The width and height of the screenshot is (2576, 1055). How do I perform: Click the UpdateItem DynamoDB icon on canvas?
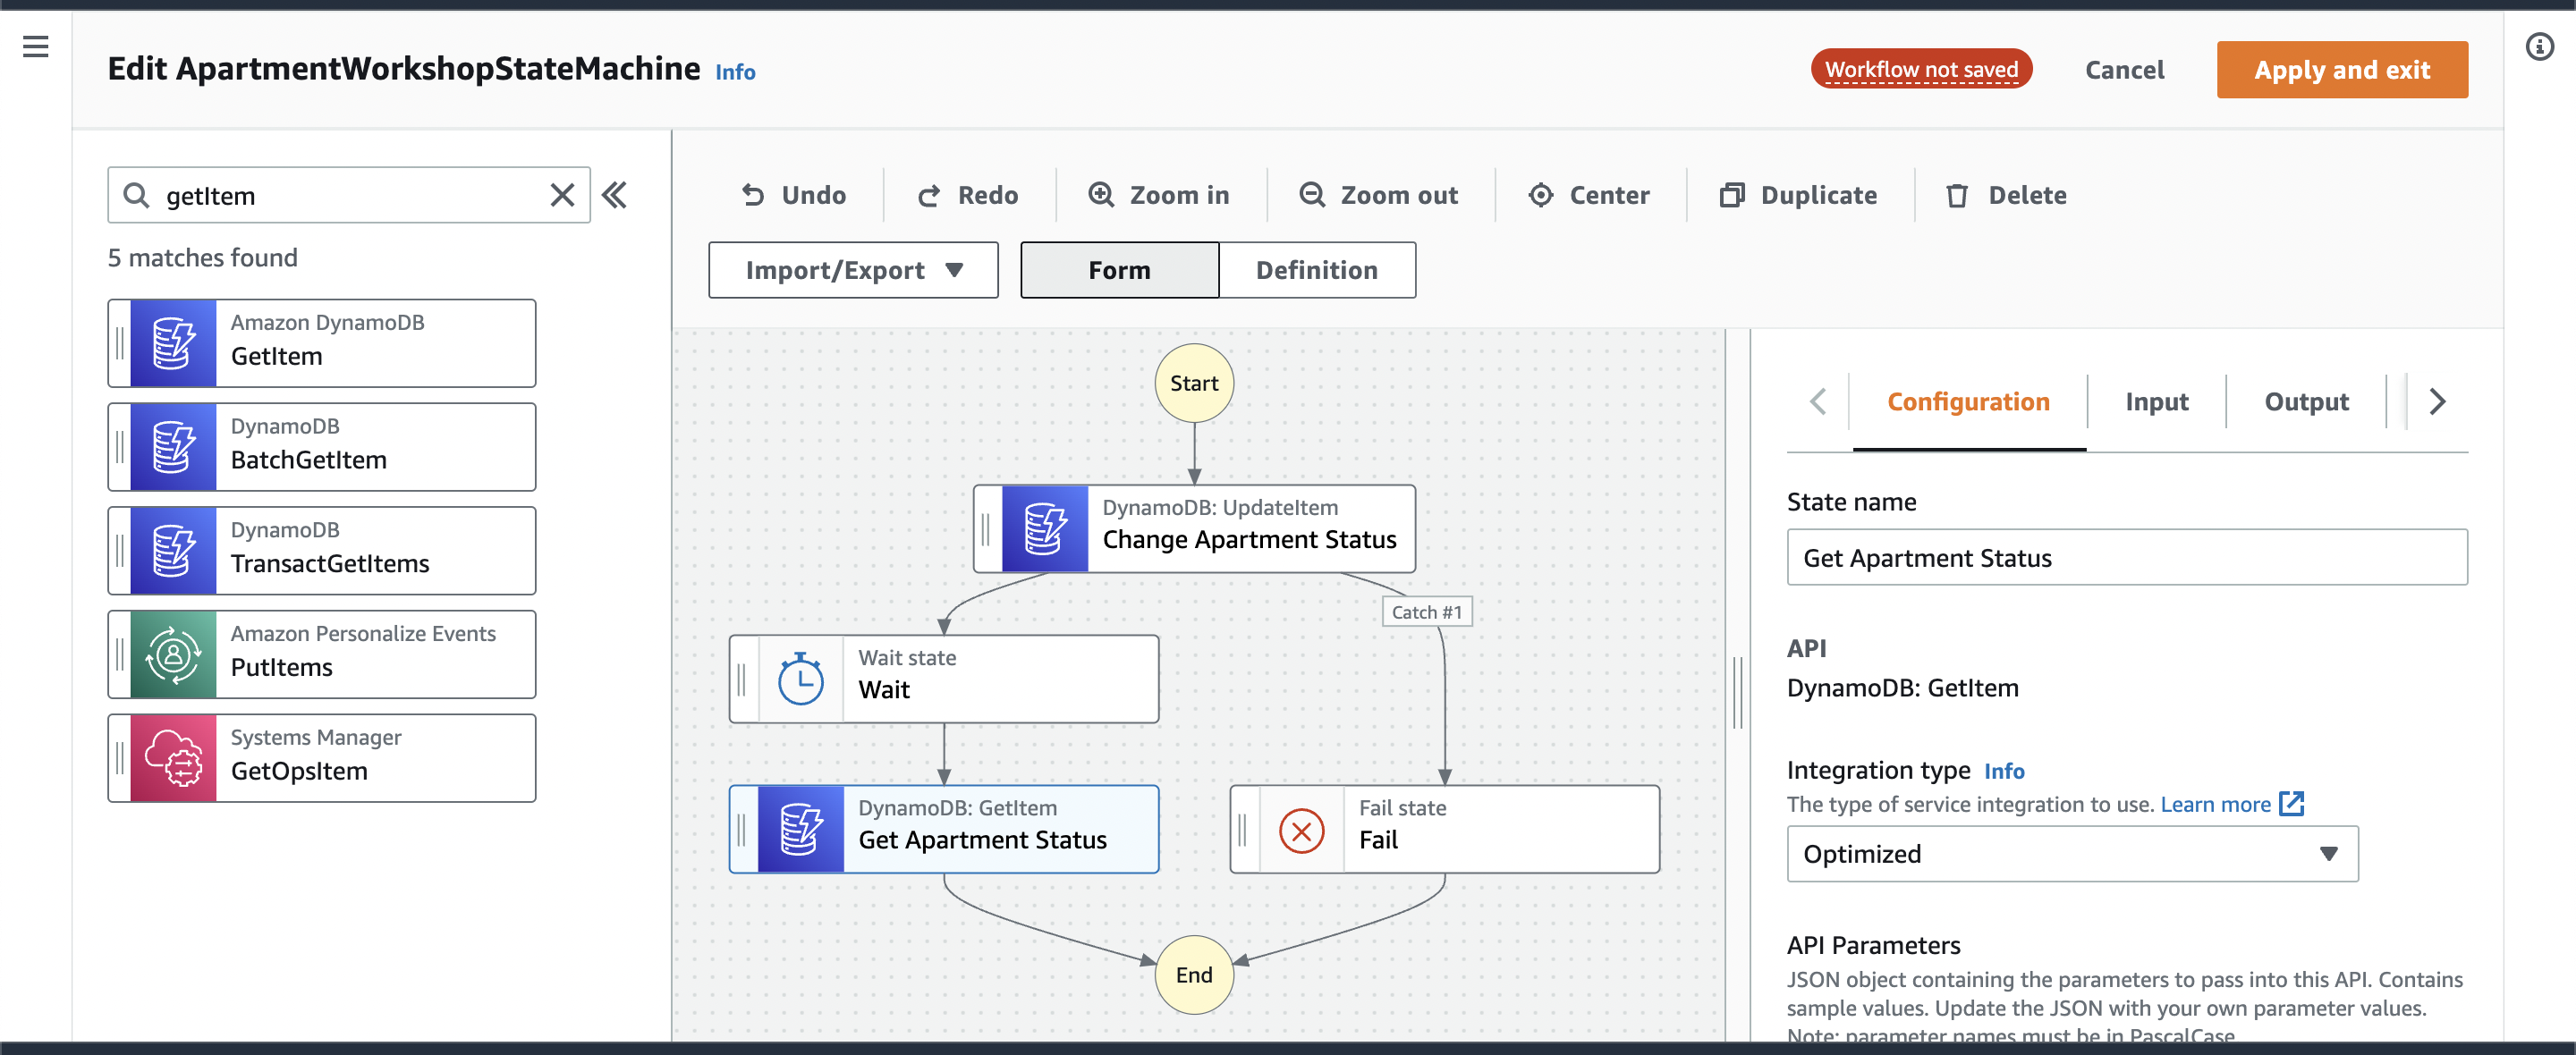click(x=1045, y=529)
